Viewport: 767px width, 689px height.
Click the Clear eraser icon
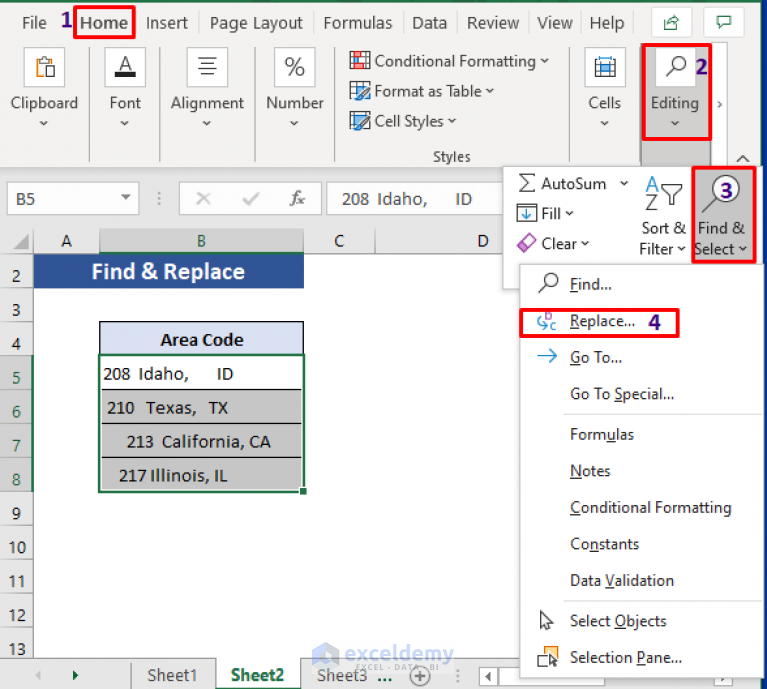click(526, 243)
